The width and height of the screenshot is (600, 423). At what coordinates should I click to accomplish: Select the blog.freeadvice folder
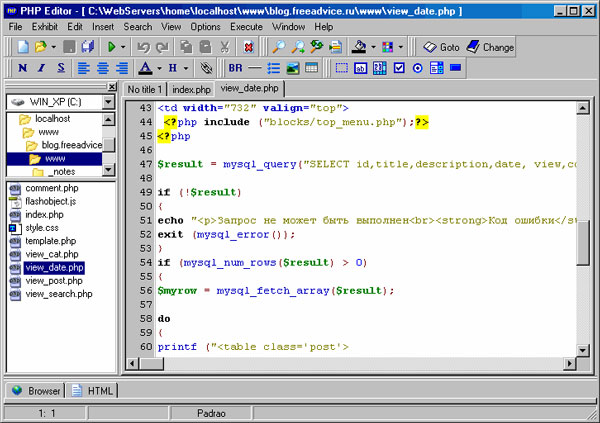point(72,145)
